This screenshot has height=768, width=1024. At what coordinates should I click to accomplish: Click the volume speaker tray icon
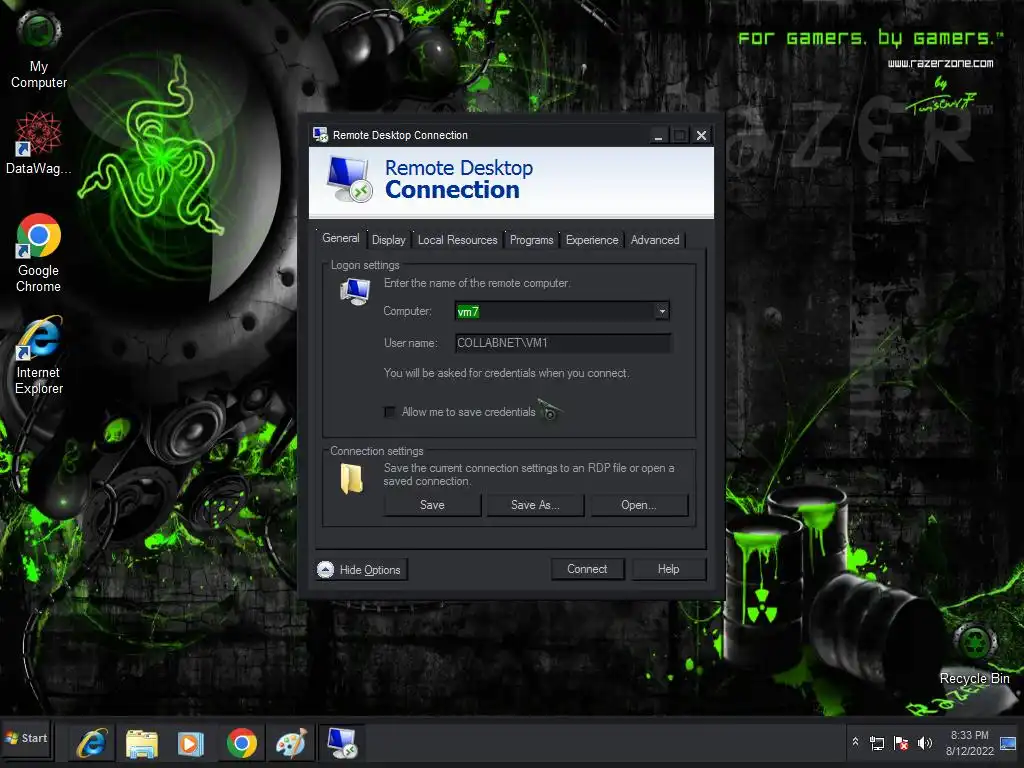[925, 743]
